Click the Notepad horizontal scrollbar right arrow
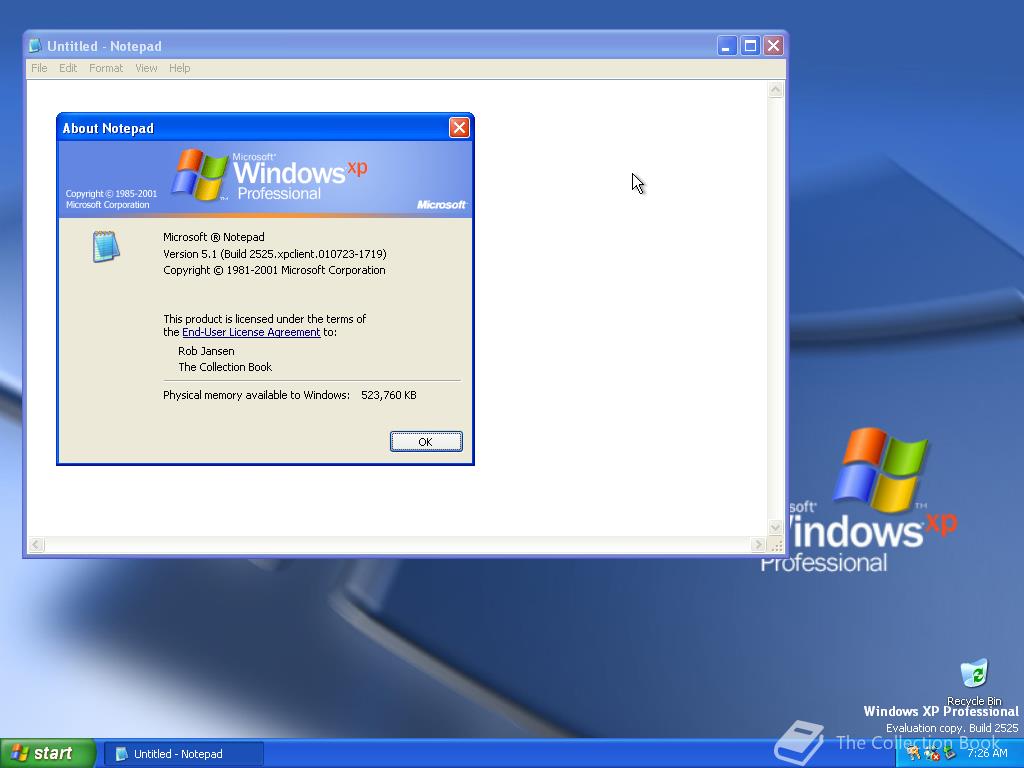 point(758,544)
